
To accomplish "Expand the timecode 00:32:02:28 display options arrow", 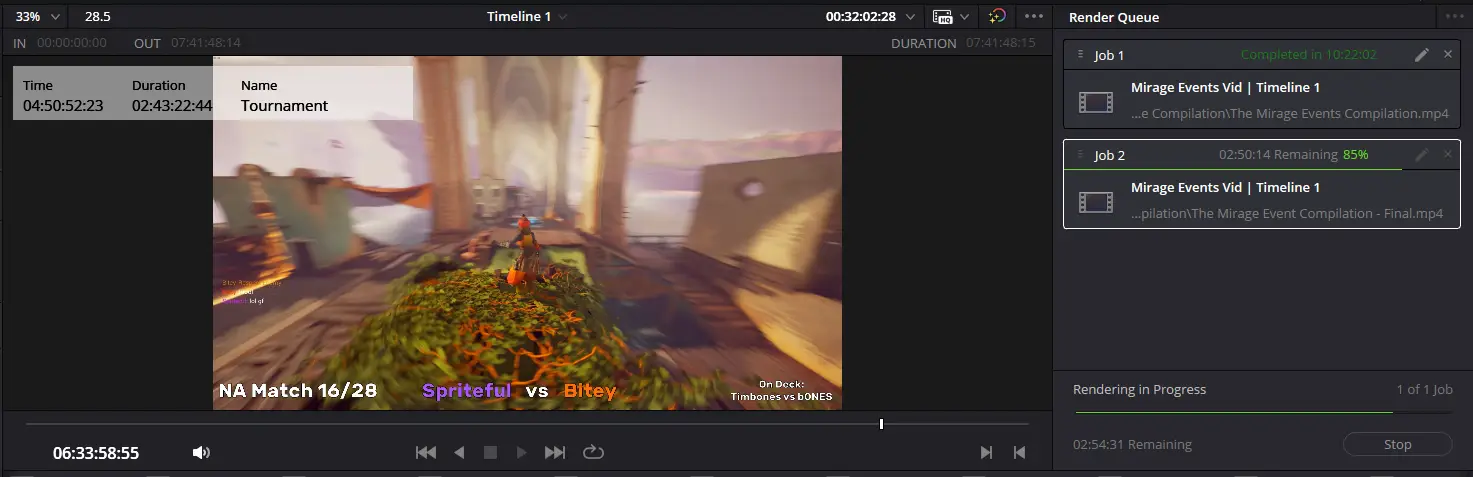I will (x=910, y=16).
